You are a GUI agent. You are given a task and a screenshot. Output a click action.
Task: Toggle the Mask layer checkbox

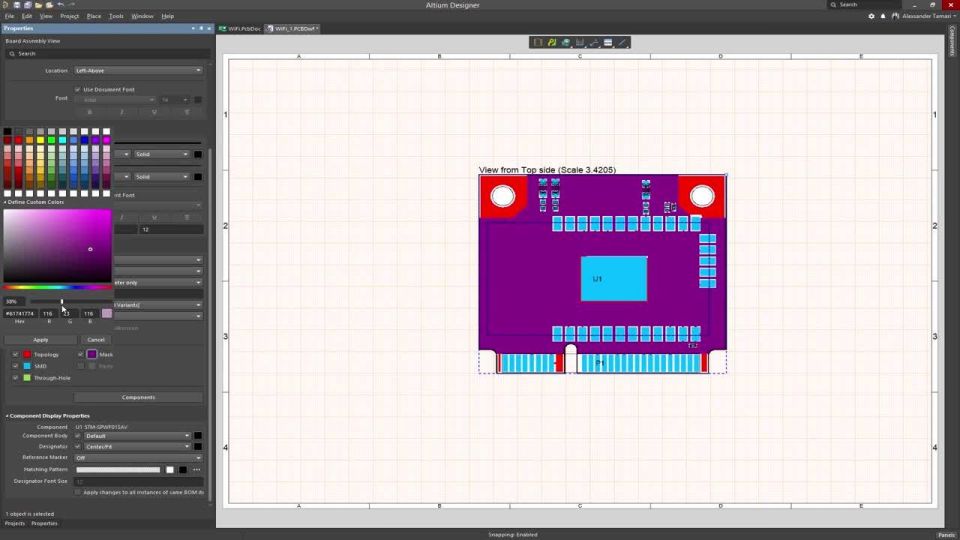tap(80, 354)
